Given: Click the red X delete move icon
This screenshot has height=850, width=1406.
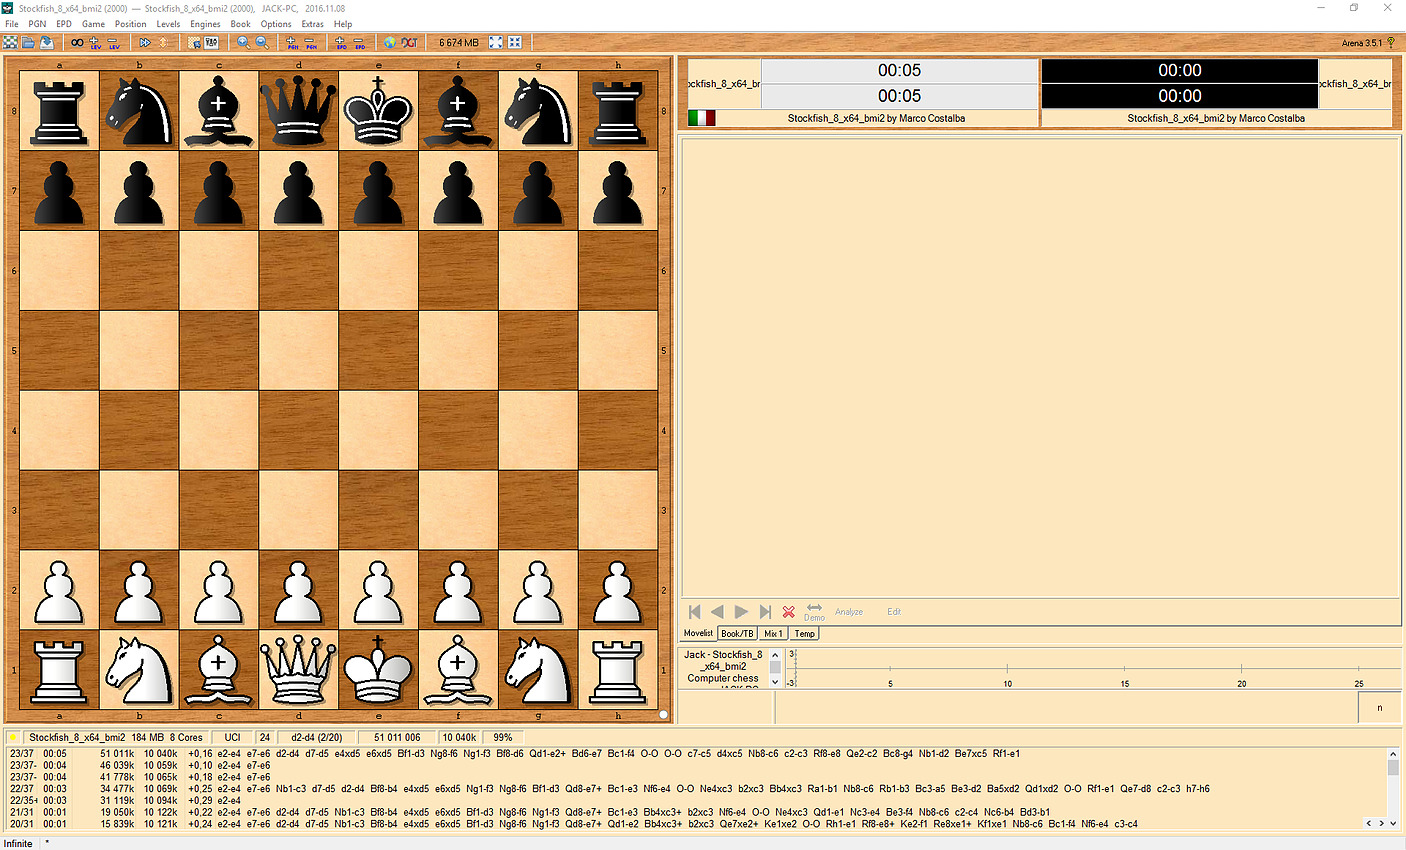Looking at the screenshot, I should [x=788, y=612].
